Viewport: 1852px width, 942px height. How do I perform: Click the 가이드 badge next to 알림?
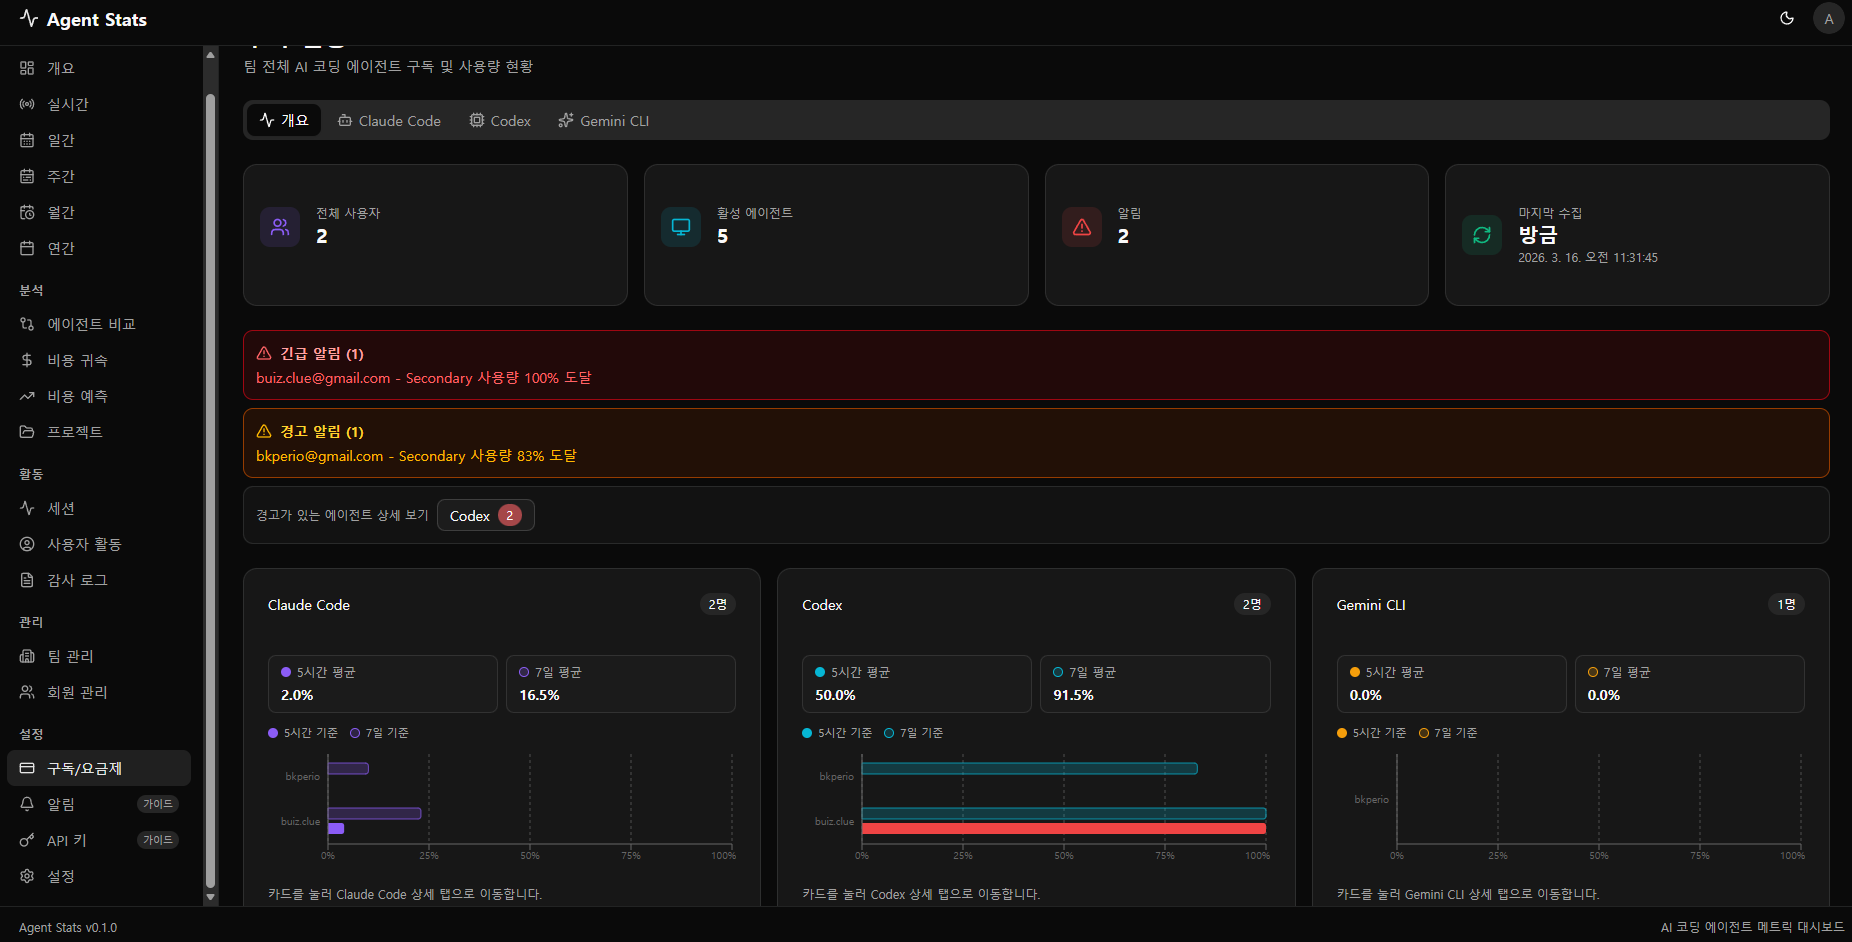(x=158, y=804)
